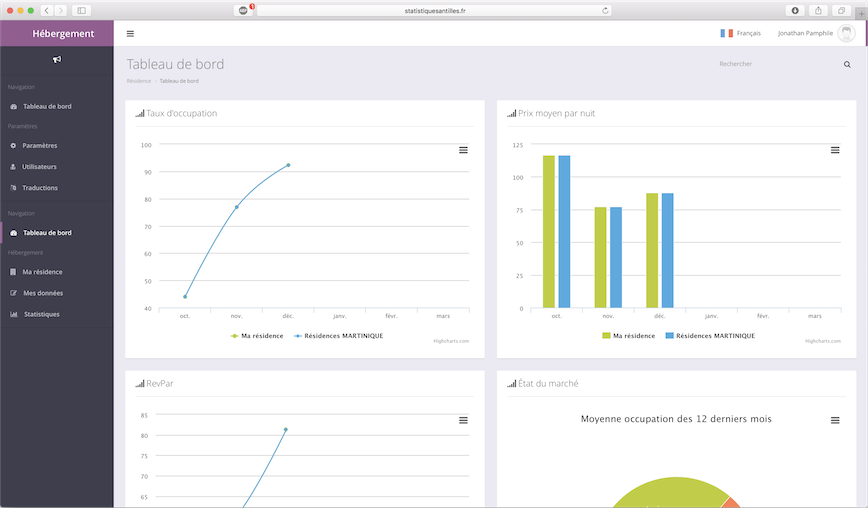This screenshot has height=508, width=868.
Task: Toggle Résidences MARTINIQUE in Taux d'occupation legend
Action: coord(338,336)
